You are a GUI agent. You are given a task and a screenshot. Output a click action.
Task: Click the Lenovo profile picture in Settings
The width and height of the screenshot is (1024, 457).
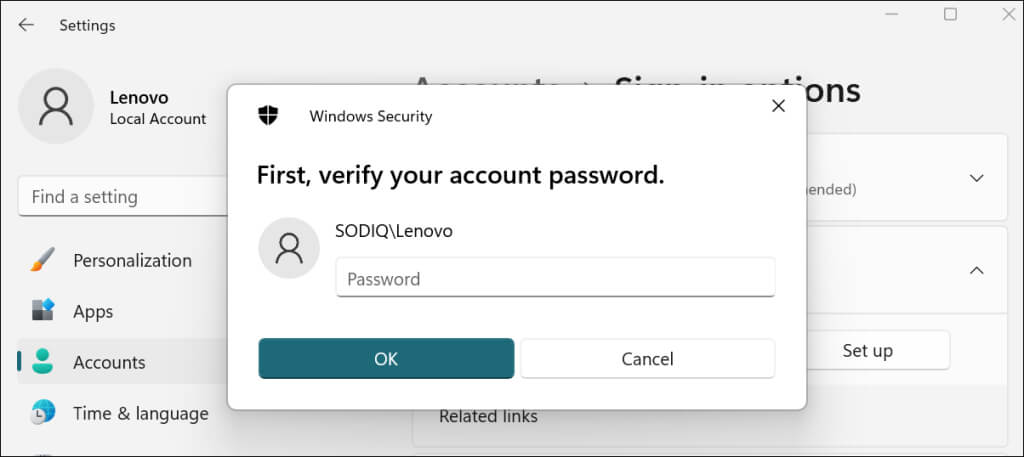pos(56,106)
